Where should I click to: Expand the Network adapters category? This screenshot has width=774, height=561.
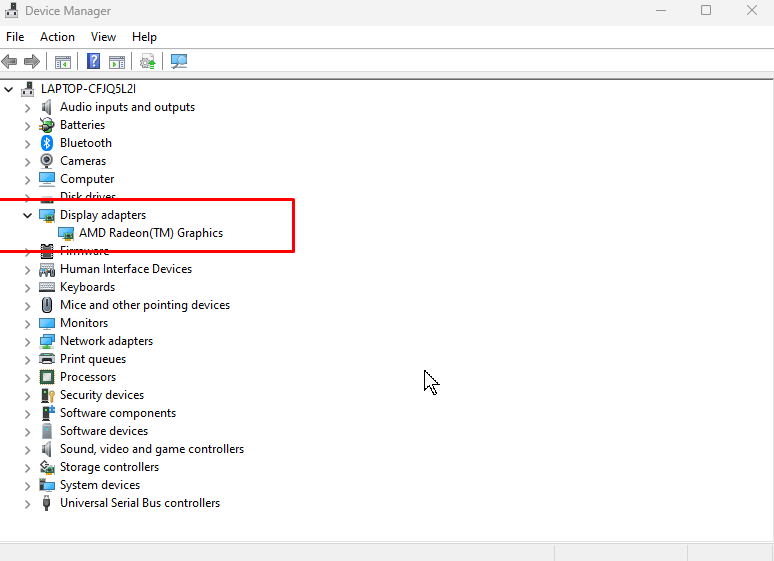(x=28, y=341)
